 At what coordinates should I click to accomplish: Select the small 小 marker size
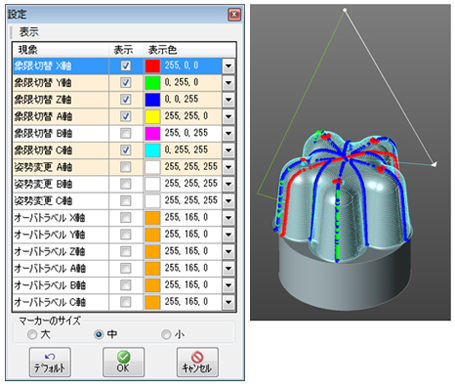click(166, 334)
